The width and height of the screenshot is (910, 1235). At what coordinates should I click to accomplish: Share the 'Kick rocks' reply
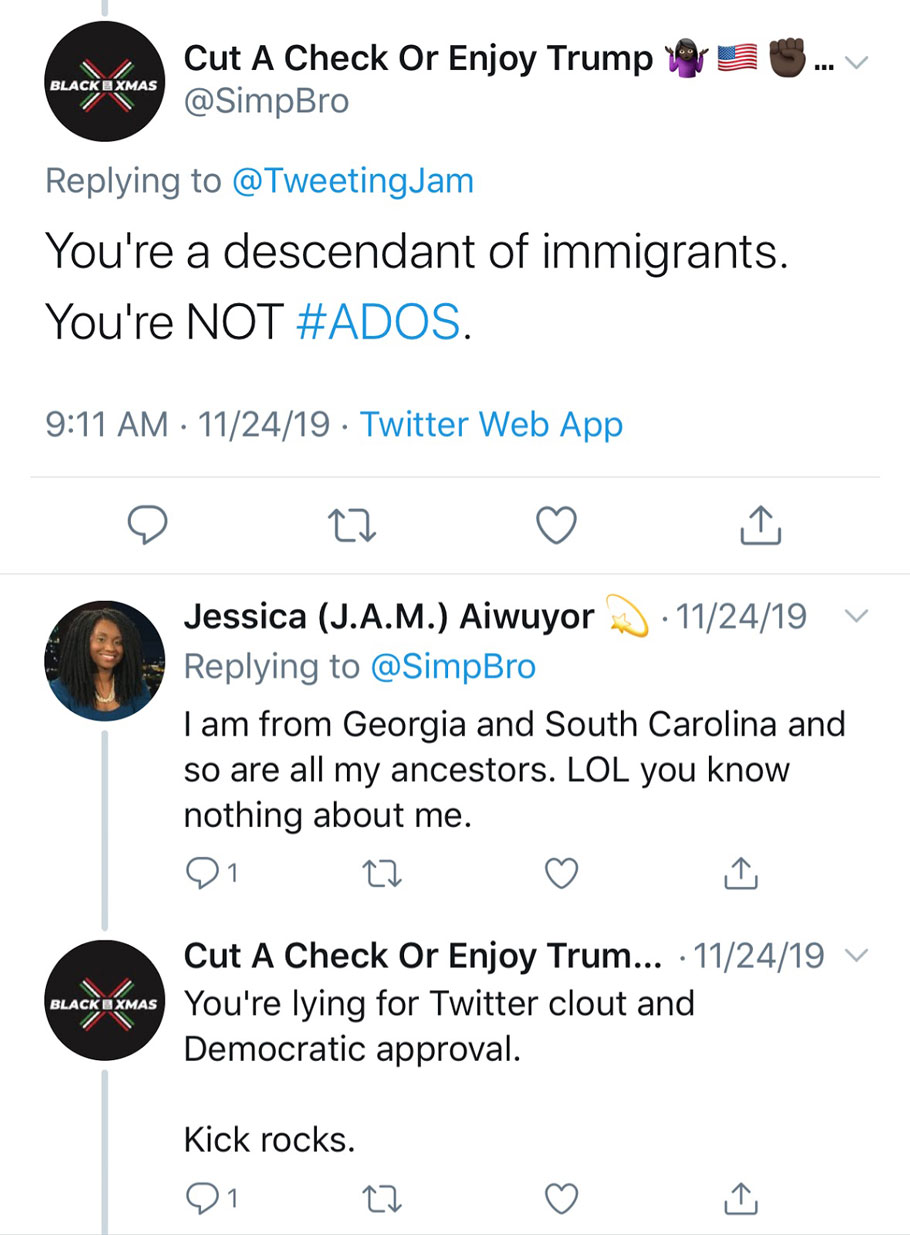tap(740, 1198)
